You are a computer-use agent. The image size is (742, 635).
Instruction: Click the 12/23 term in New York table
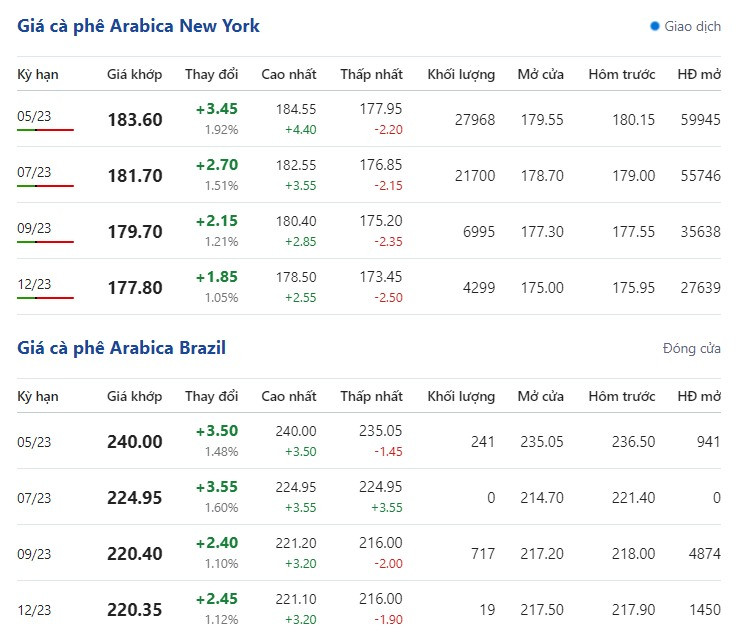pyautogui.click(x=34, y=285)
